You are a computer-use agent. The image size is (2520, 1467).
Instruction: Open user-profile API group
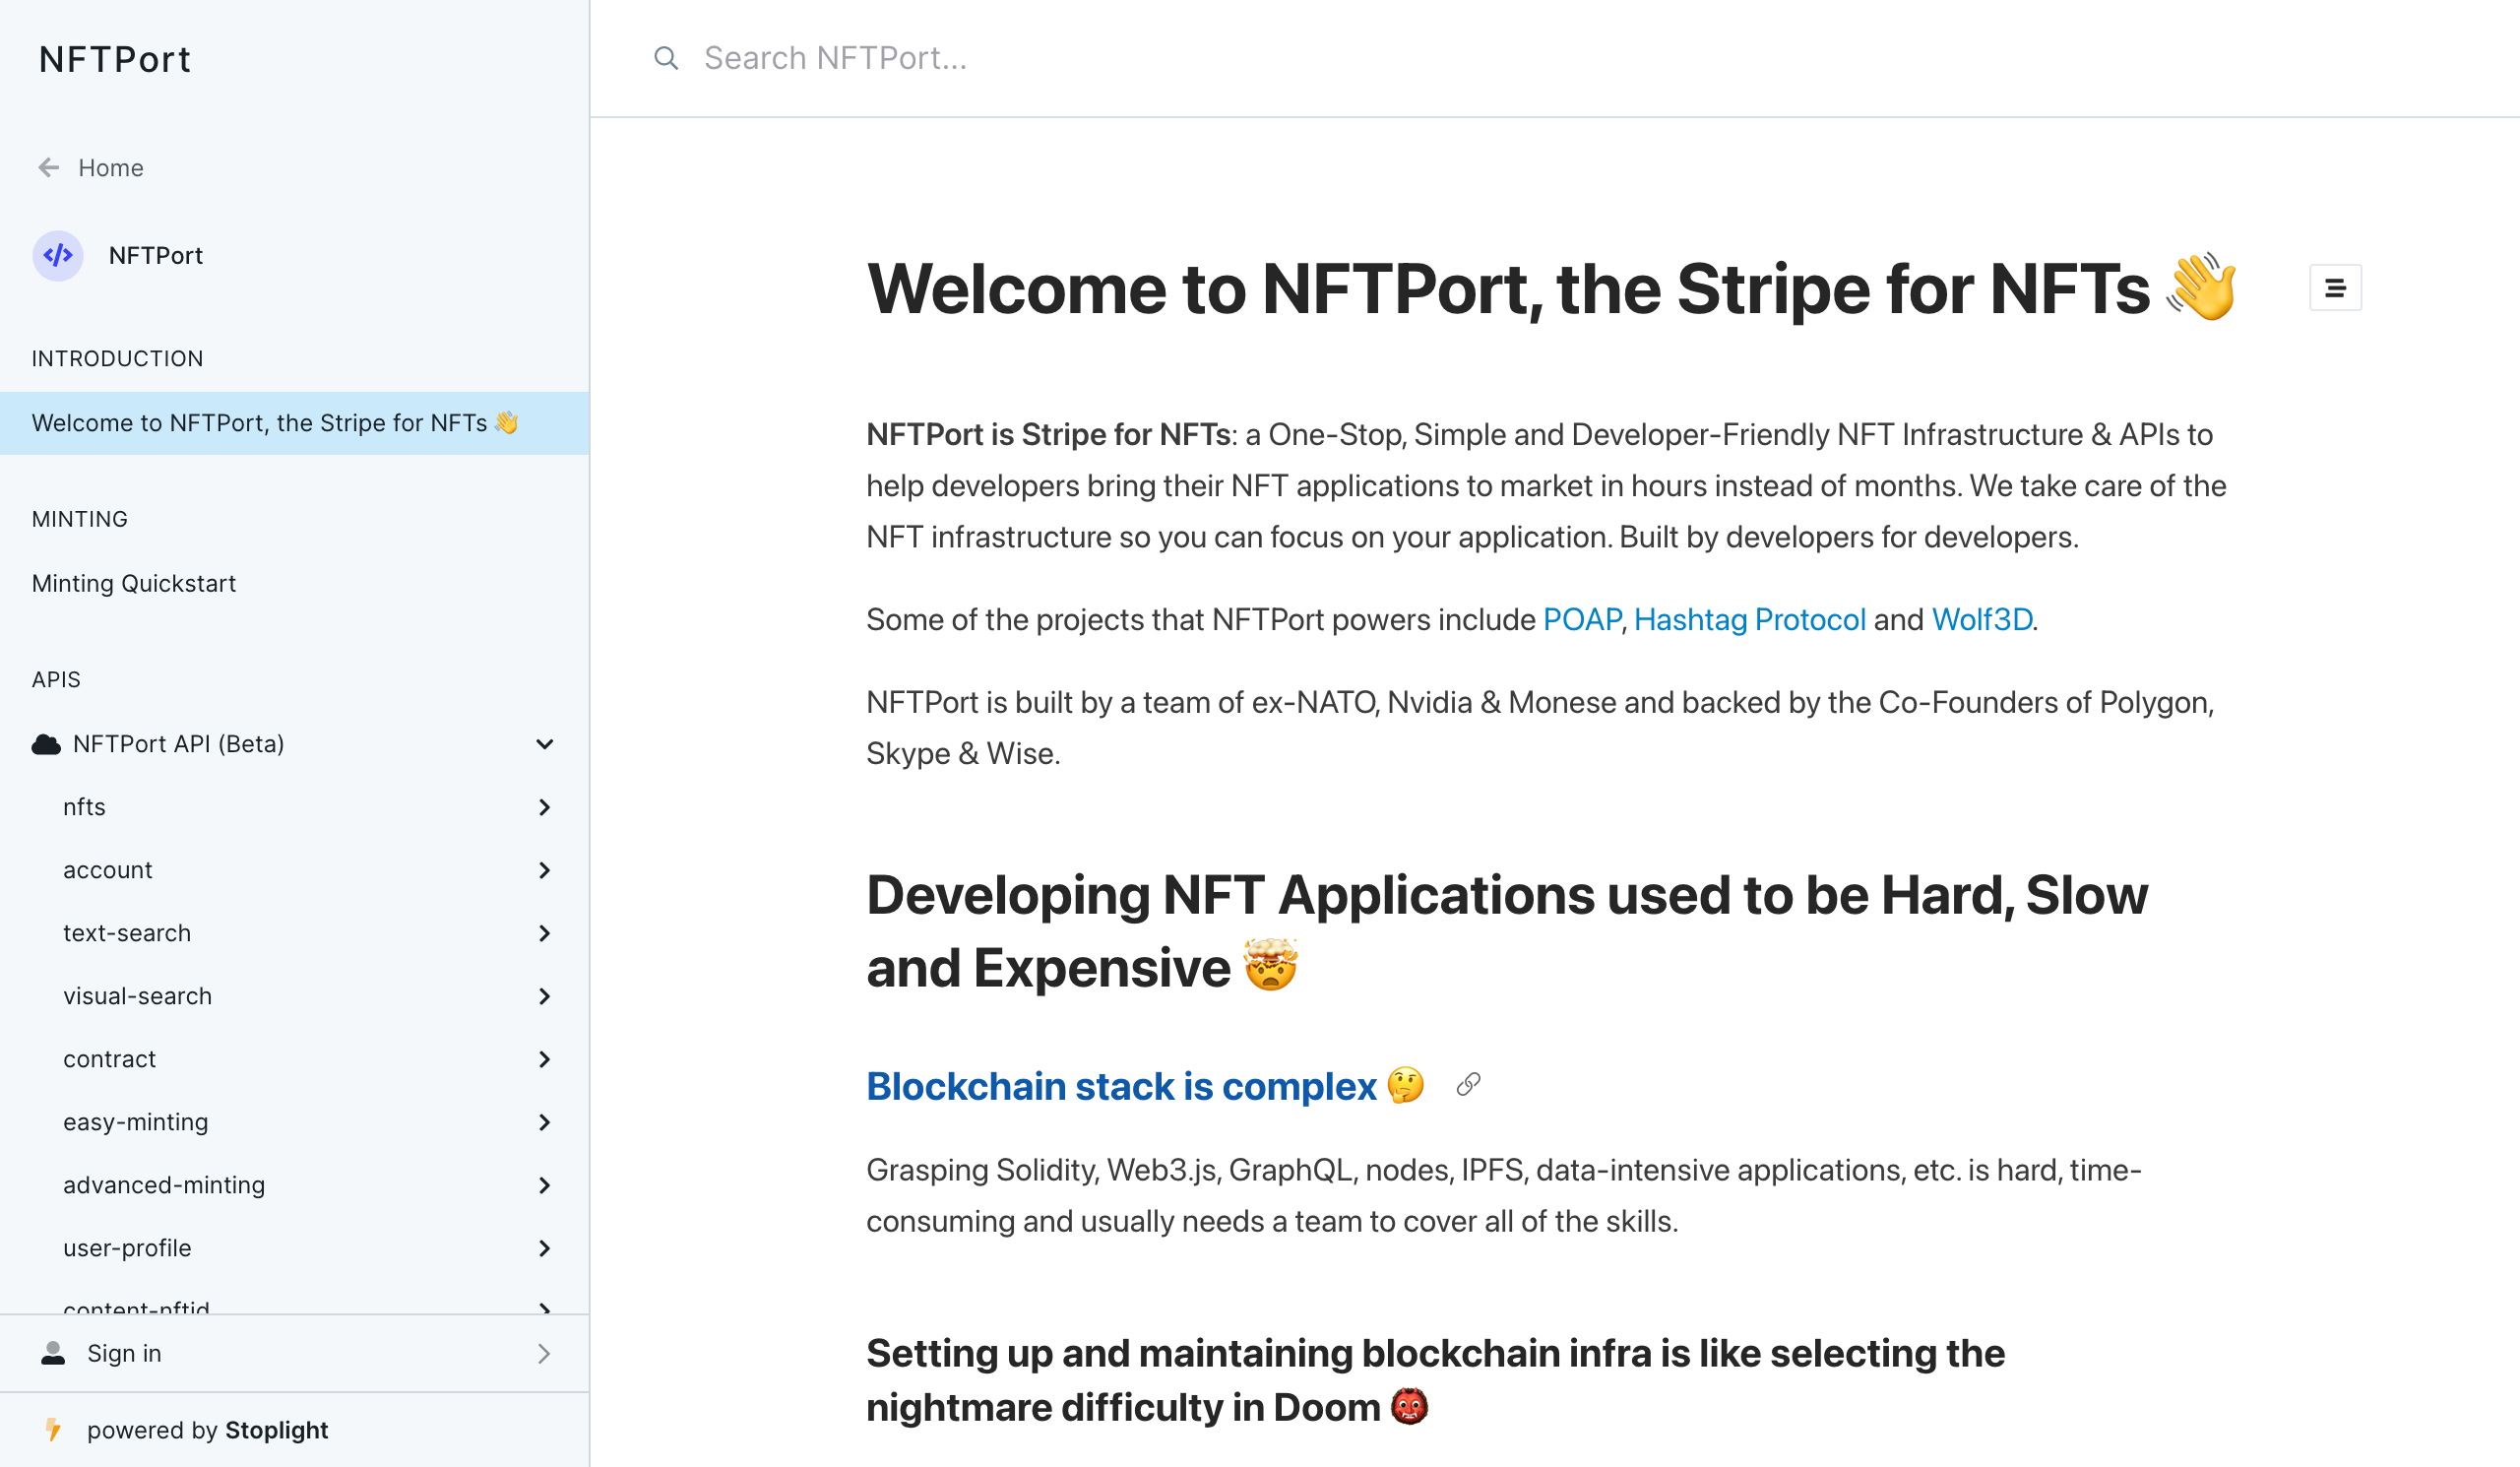294,1248
